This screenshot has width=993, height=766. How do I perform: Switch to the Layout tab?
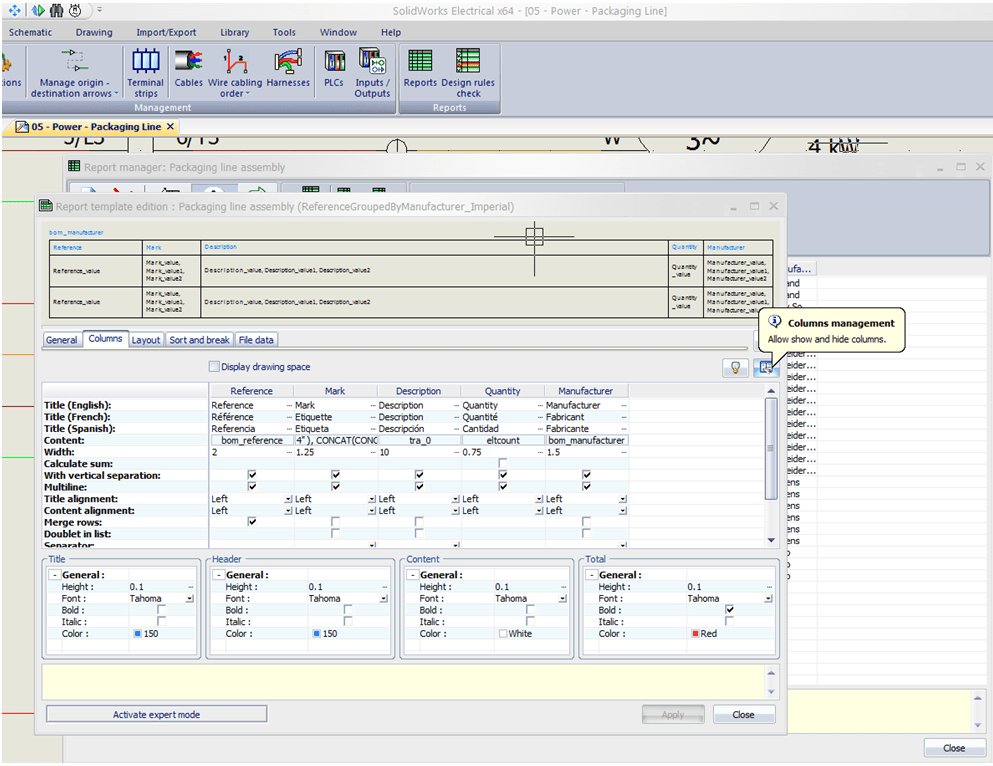[x=146, y=340]
